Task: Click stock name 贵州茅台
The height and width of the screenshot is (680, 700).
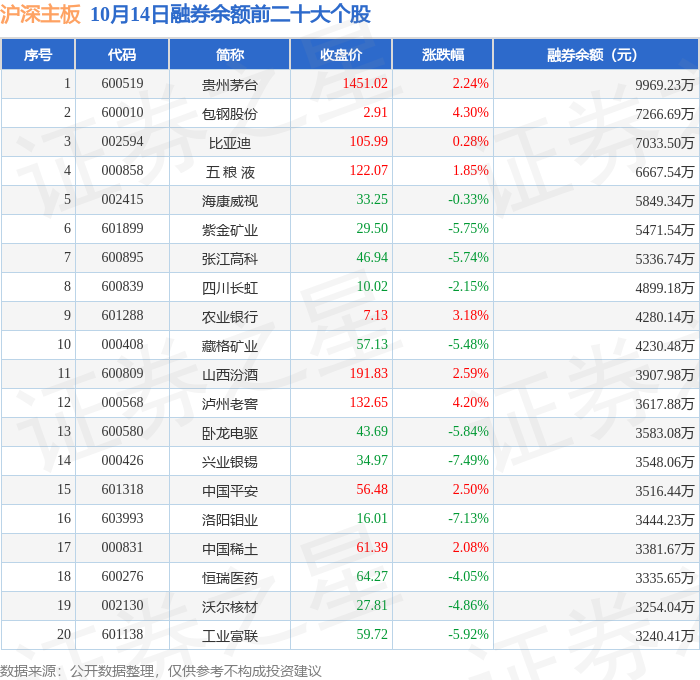Action: click(229, 84)
